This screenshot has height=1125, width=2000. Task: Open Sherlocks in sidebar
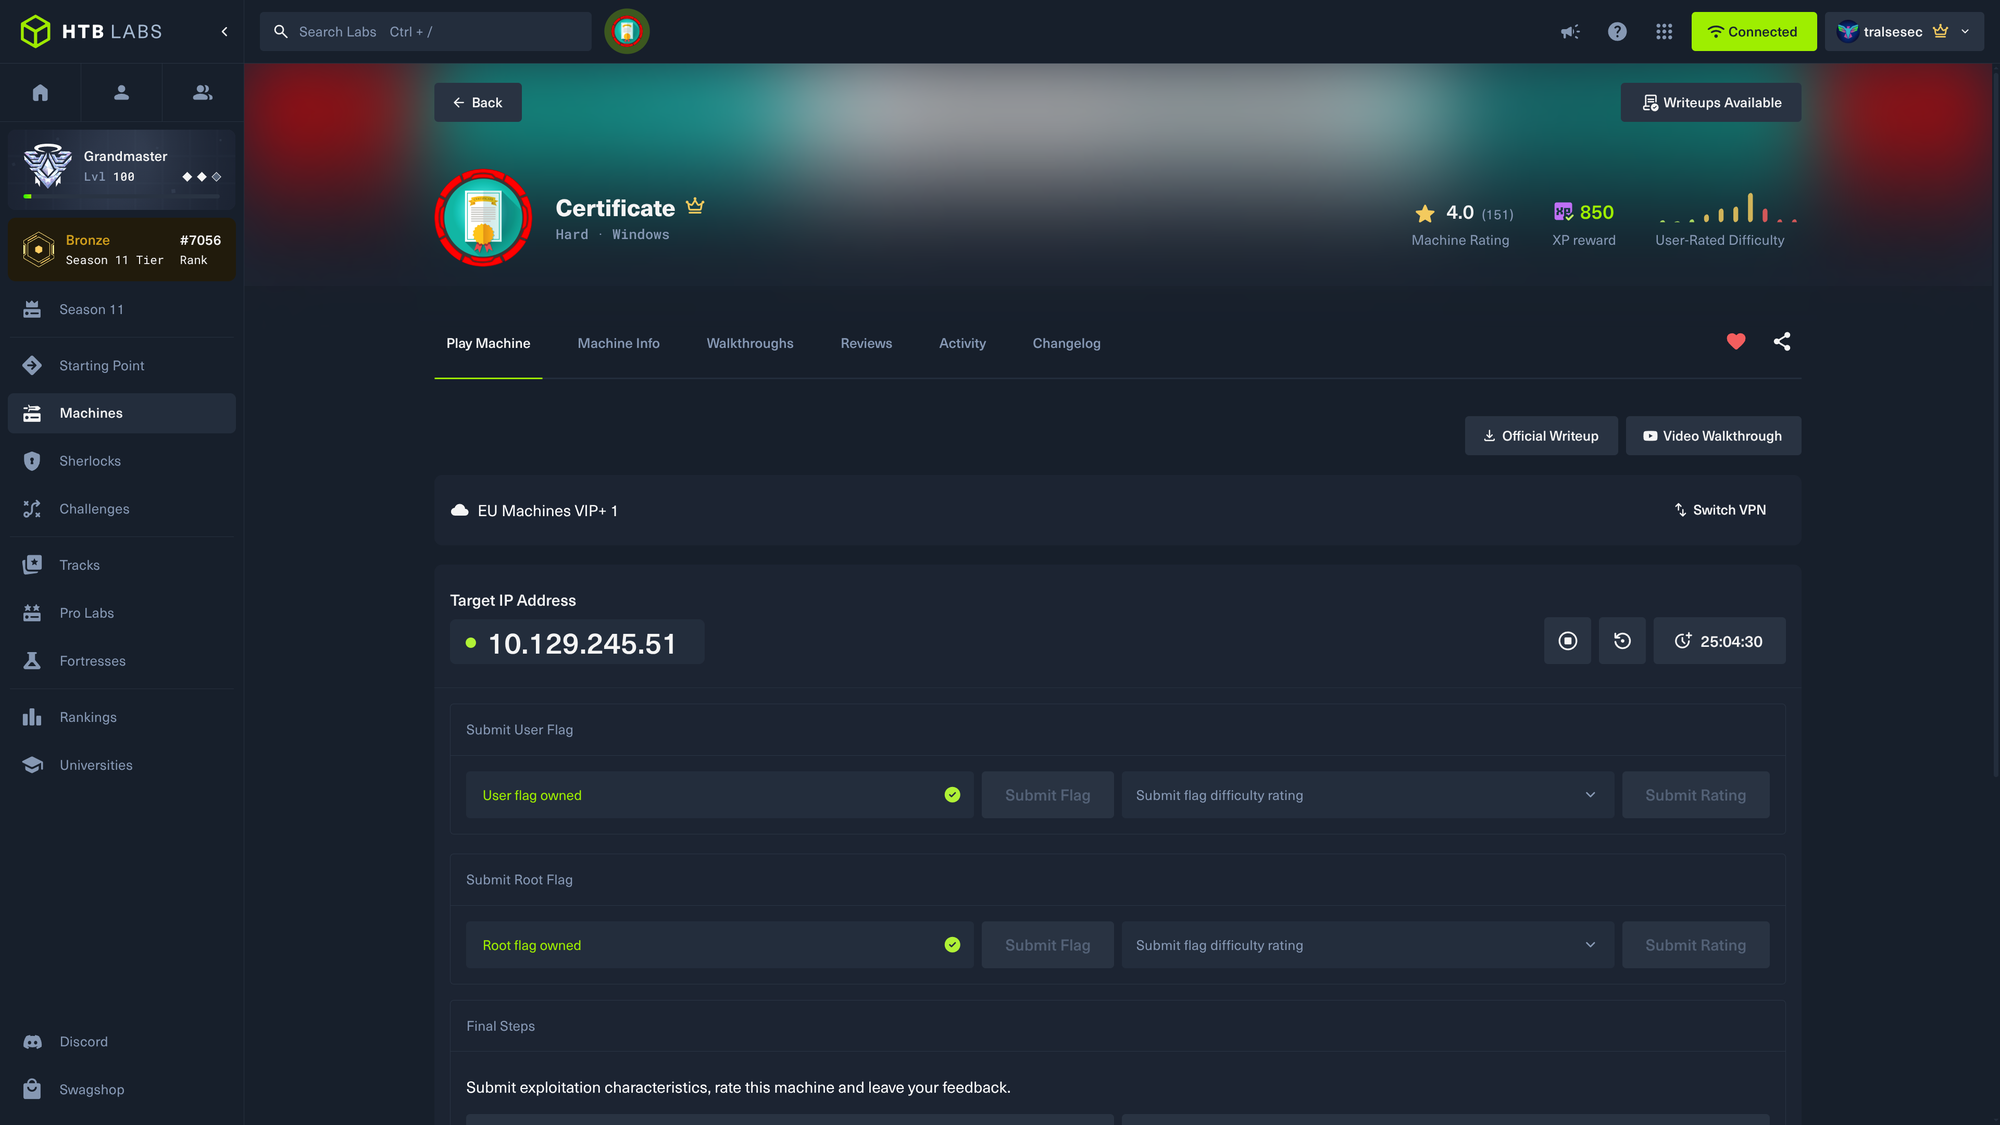(122, 461)
